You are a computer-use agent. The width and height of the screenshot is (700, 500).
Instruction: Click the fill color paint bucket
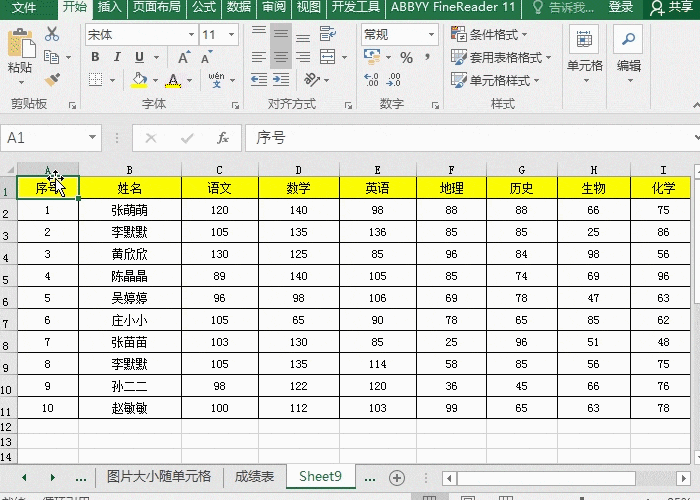click(x=139, y=80)
